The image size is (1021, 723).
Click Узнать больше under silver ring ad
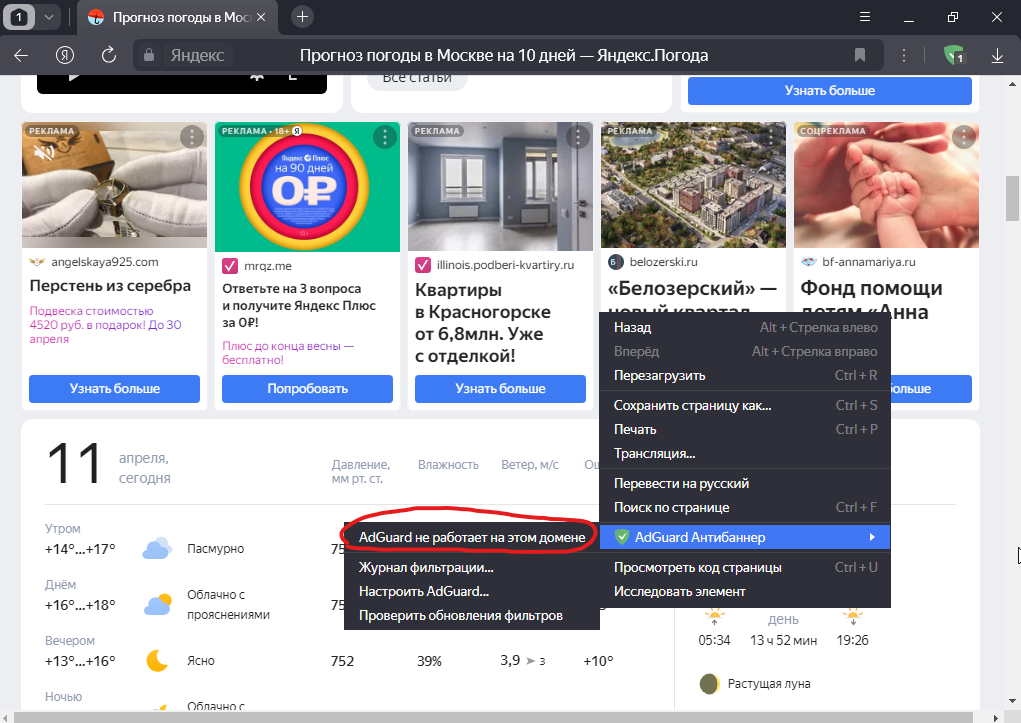[115, 389]
